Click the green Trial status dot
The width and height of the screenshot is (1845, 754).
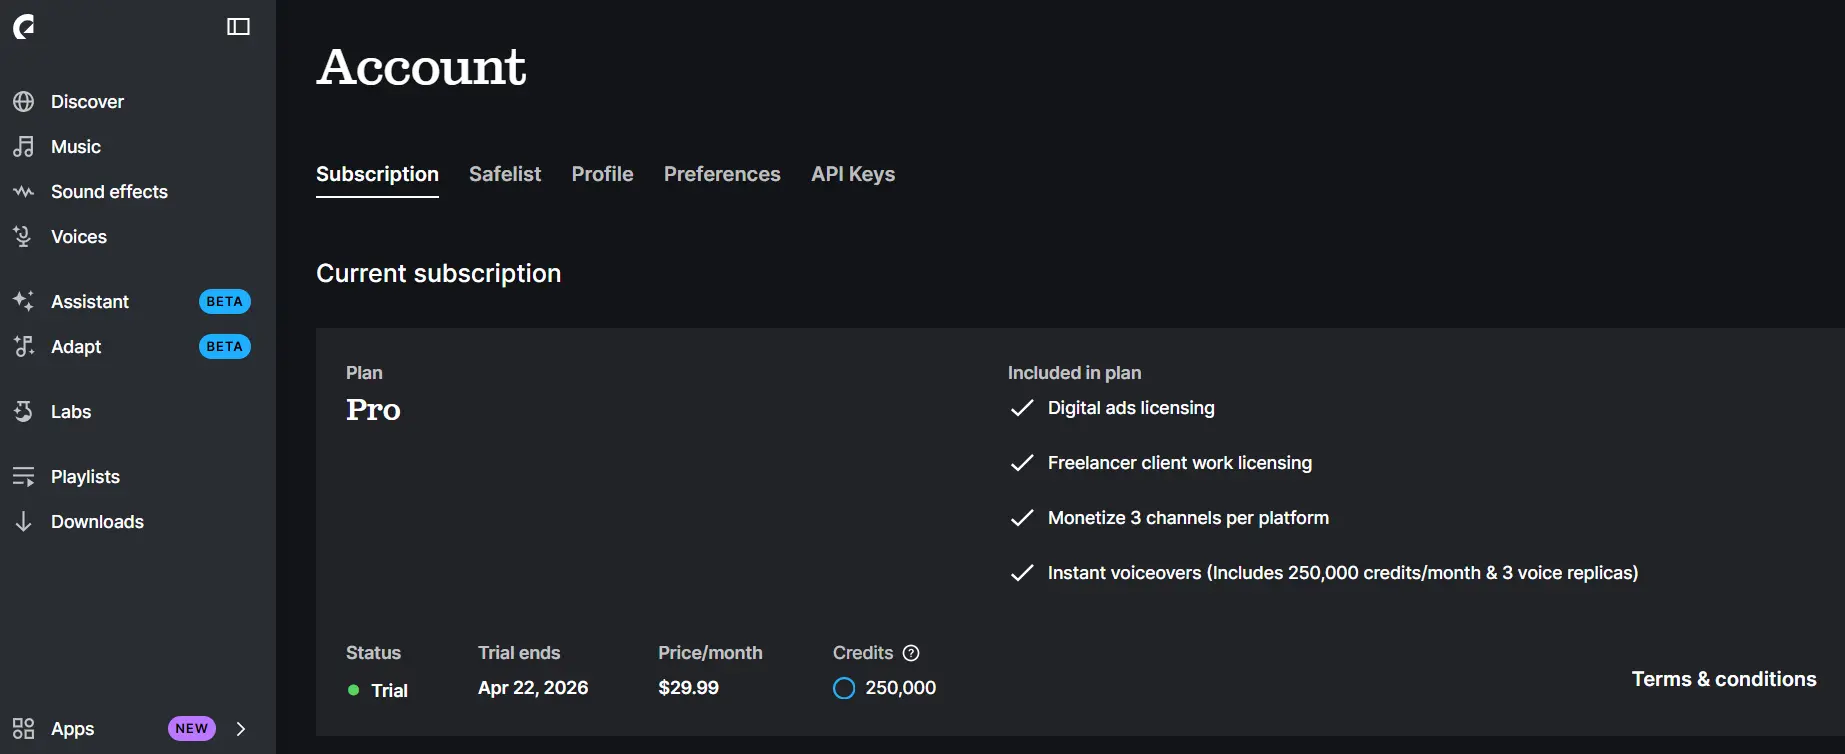[x=354, y=690]
